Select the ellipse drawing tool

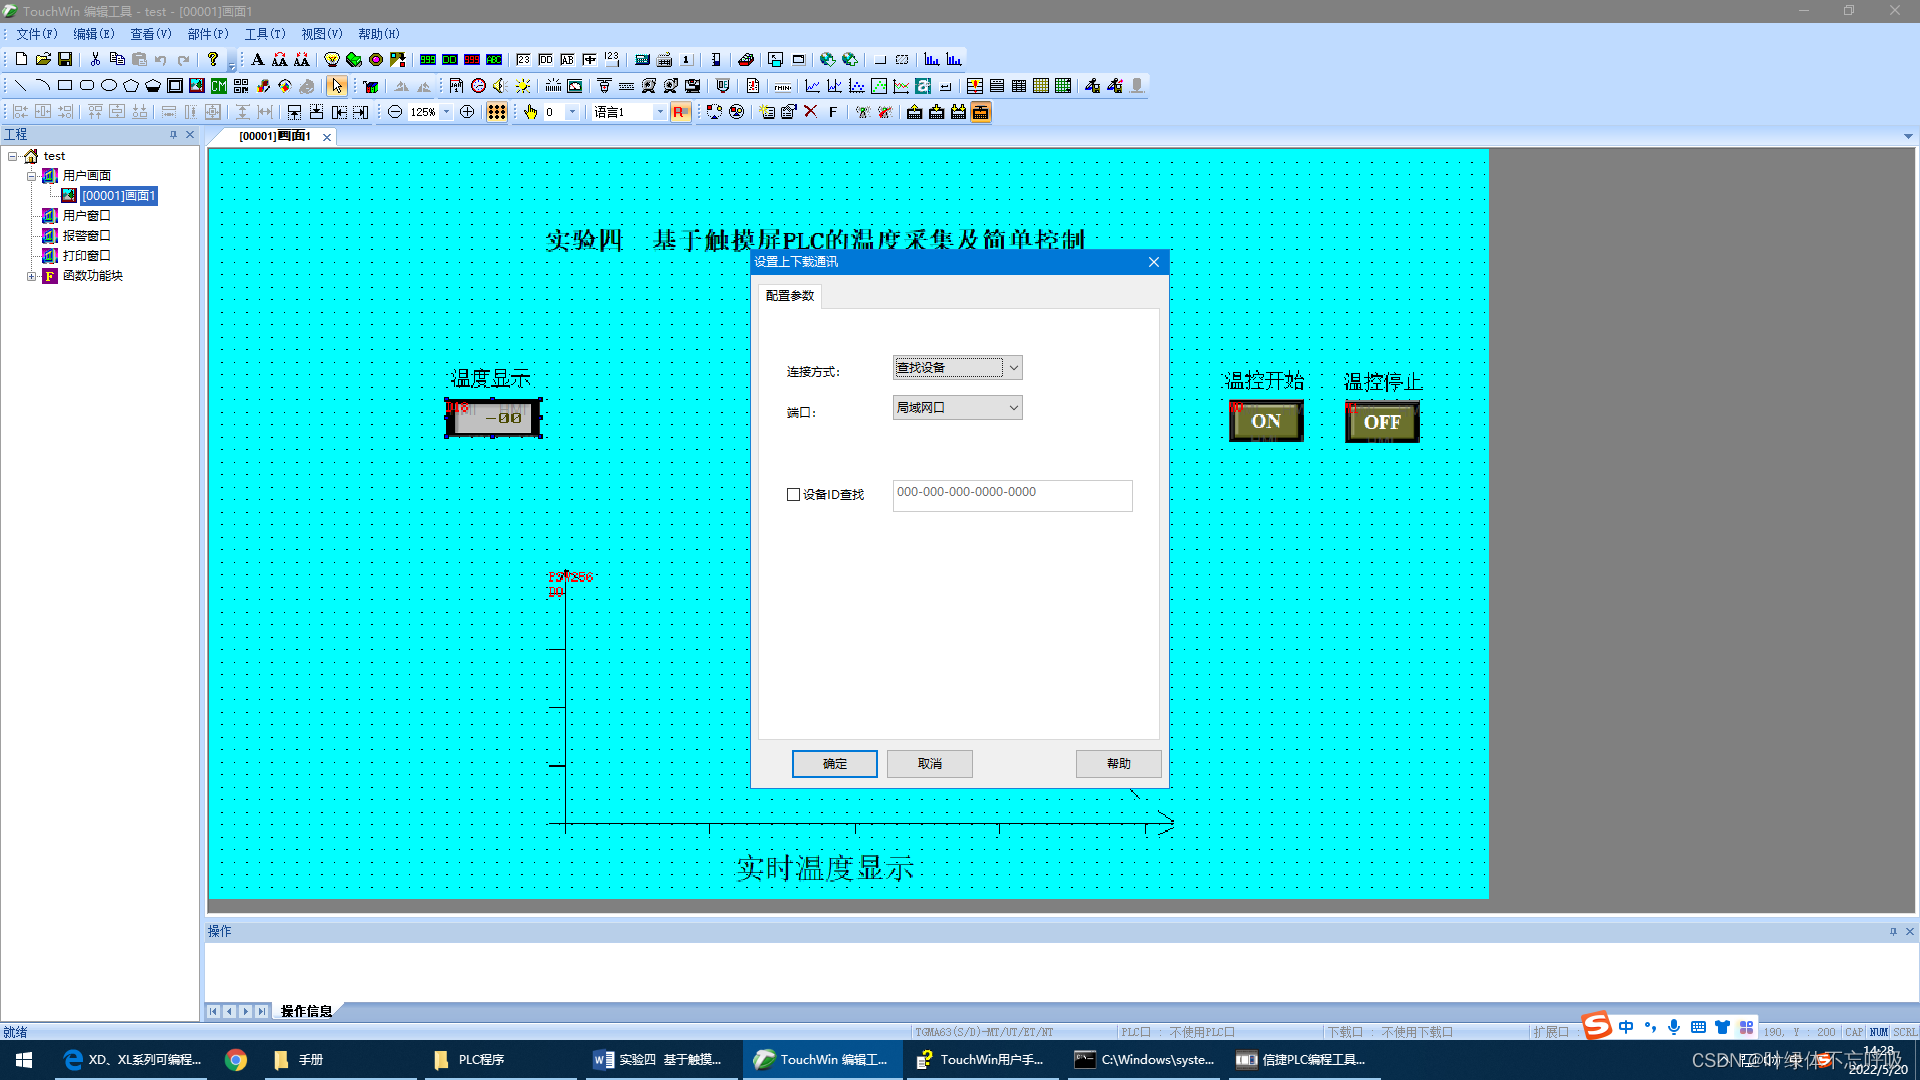tap(109, 85)
